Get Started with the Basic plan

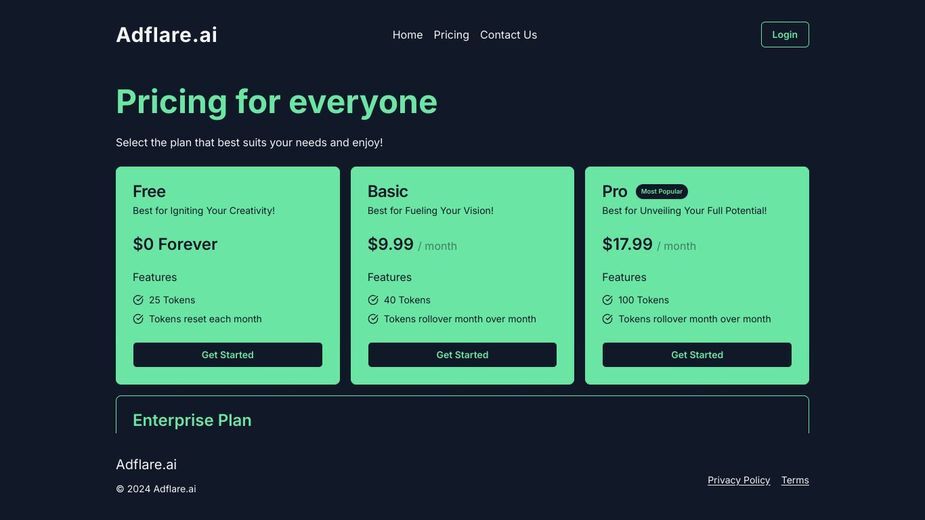[462, 355]
